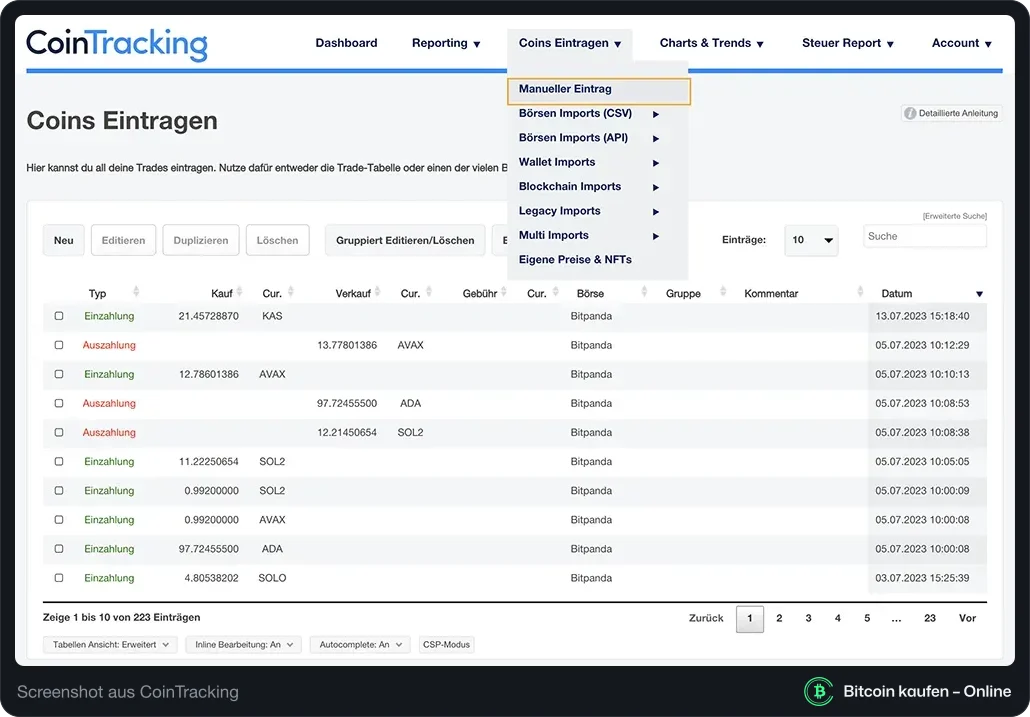1030x717 pixels.
Task: Open the Autocomplete: An dropdown
Action: 360,645
